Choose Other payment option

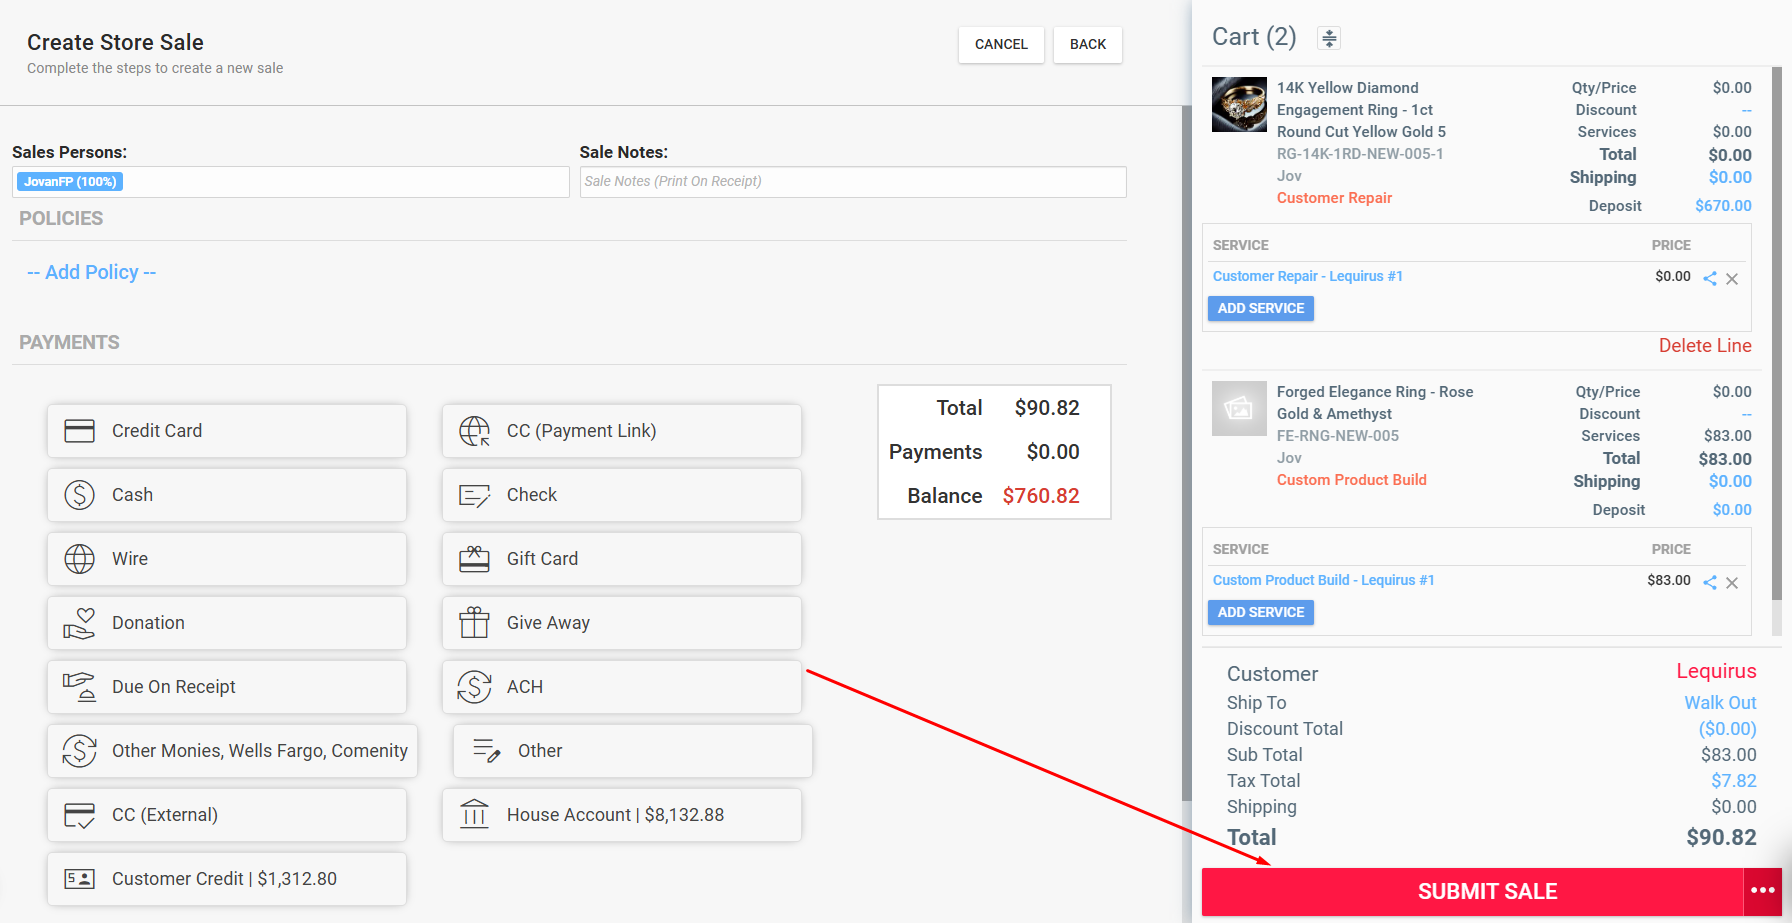coord(633,751)
